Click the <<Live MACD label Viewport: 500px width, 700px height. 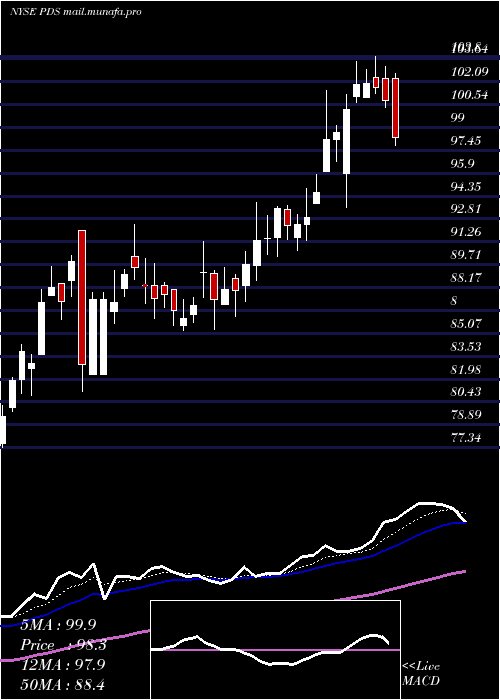click(421, 674)
